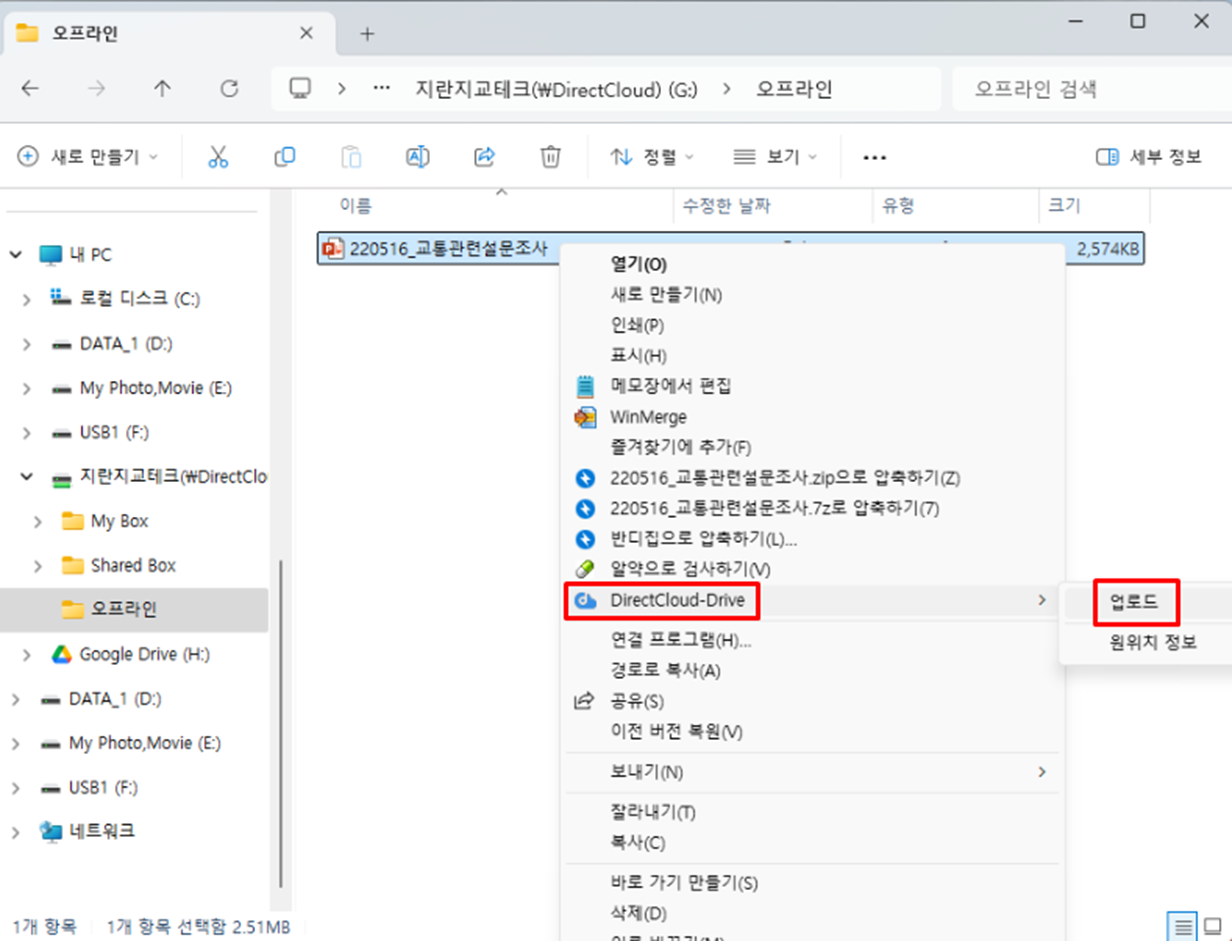Click the Delete trash can icon
Image resolution: width=1232 pixels, height=941 pixels.
[550, 157]
